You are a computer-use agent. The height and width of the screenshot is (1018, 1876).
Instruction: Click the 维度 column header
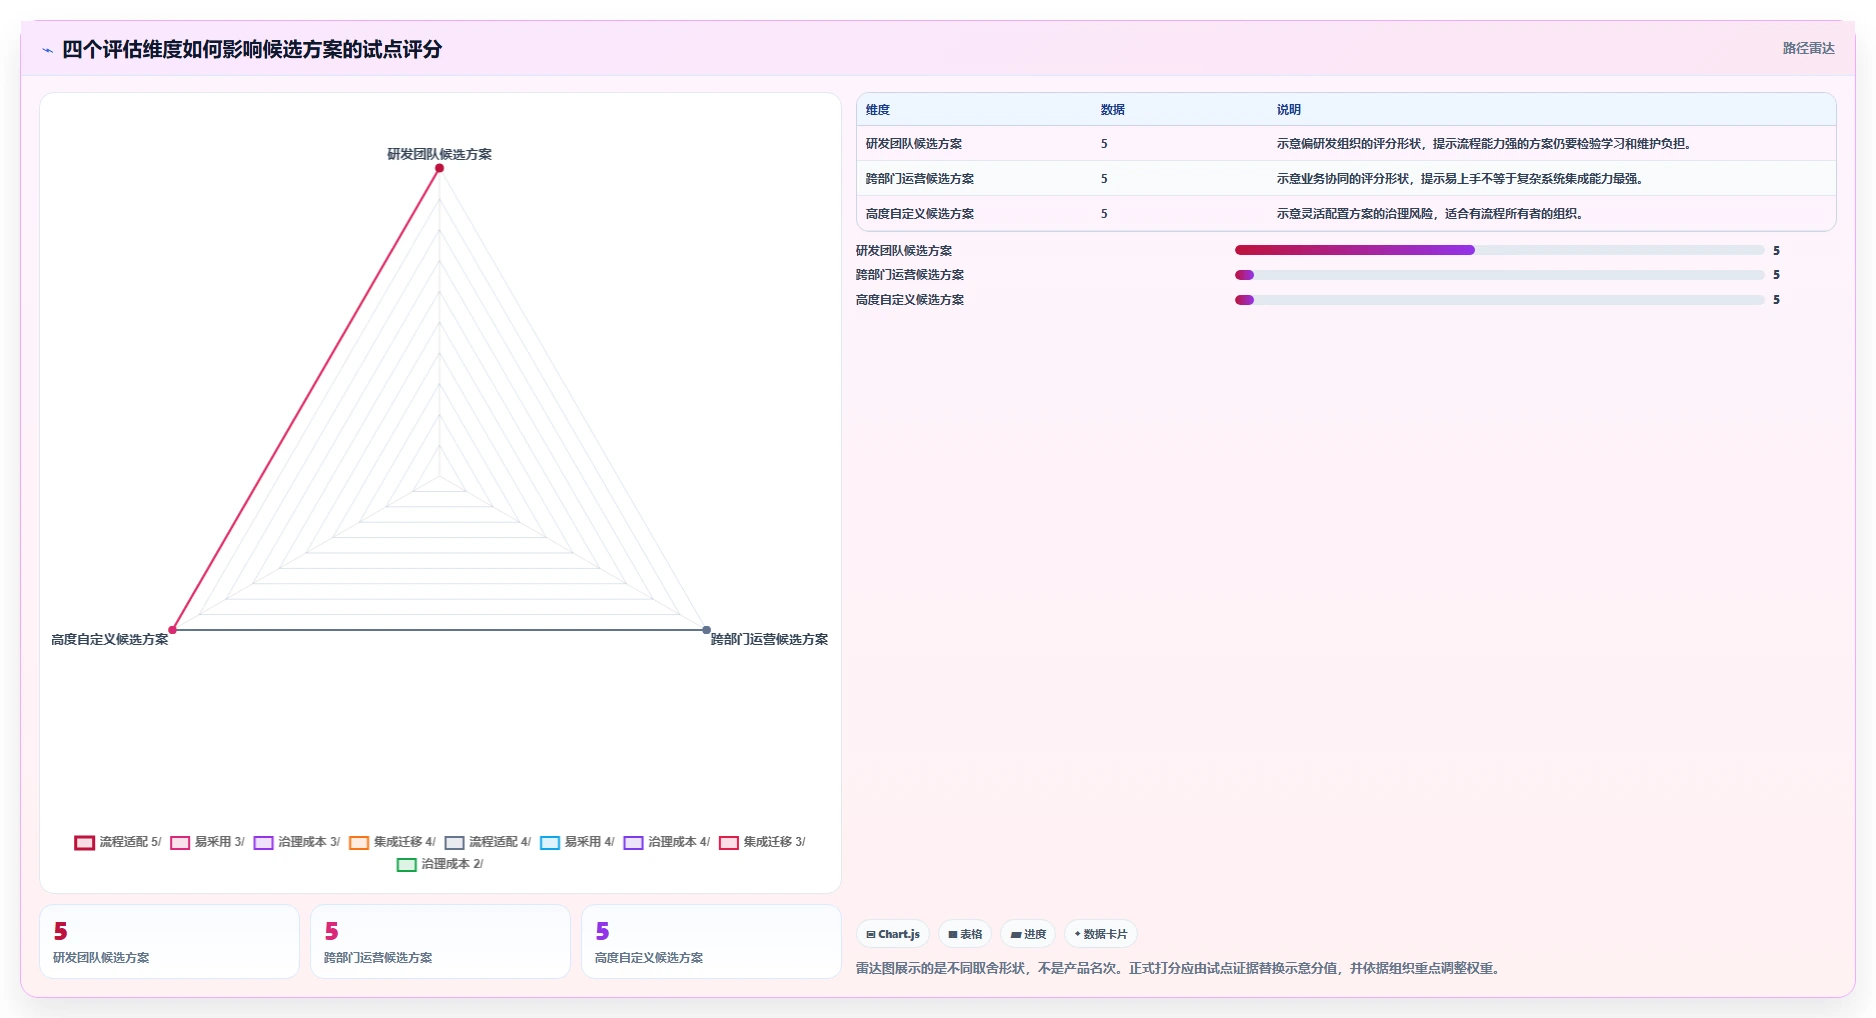pos(878,110)
